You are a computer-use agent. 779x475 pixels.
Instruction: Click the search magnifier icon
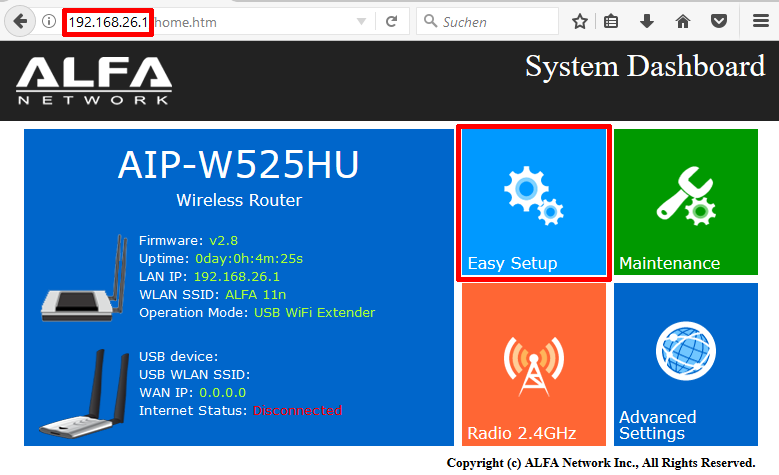(x=430, y=21)
